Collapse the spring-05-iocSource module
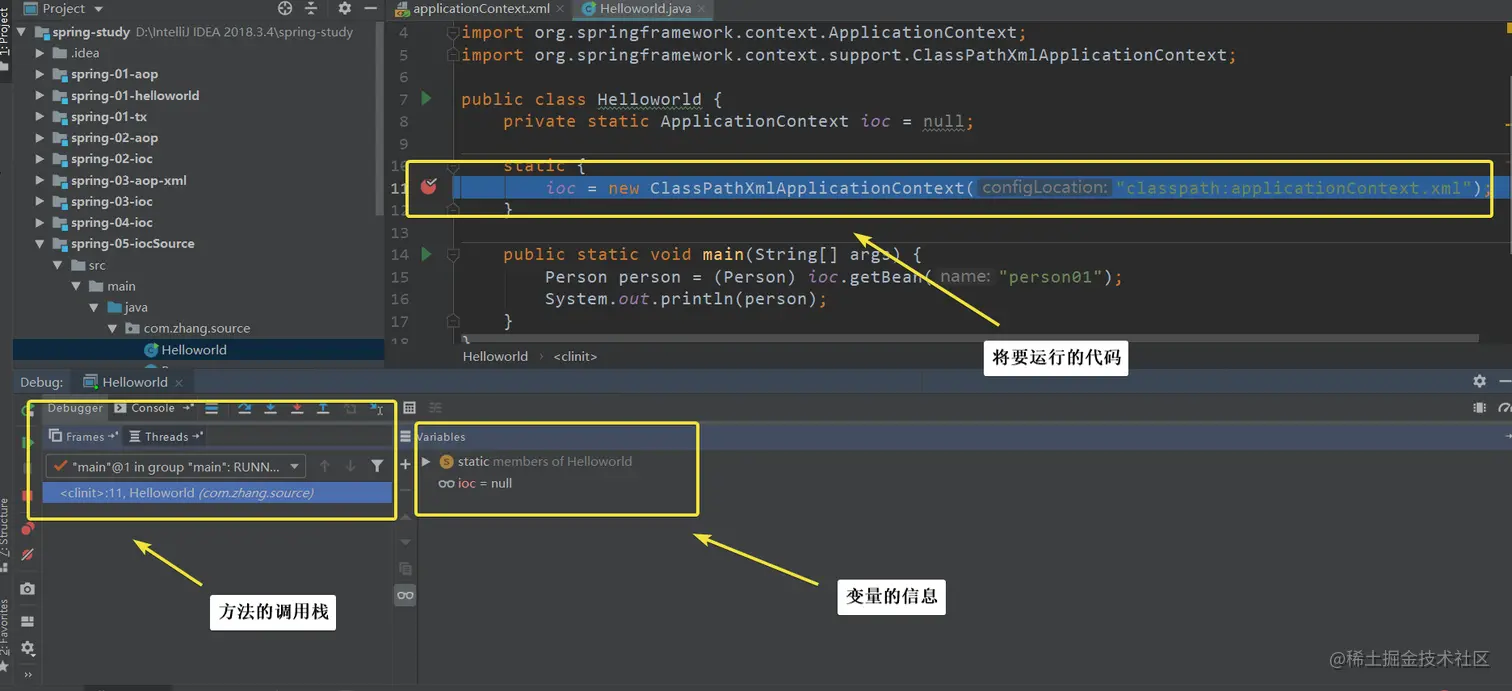This screenshot has width=1512, height=691. tap(40, 243)
